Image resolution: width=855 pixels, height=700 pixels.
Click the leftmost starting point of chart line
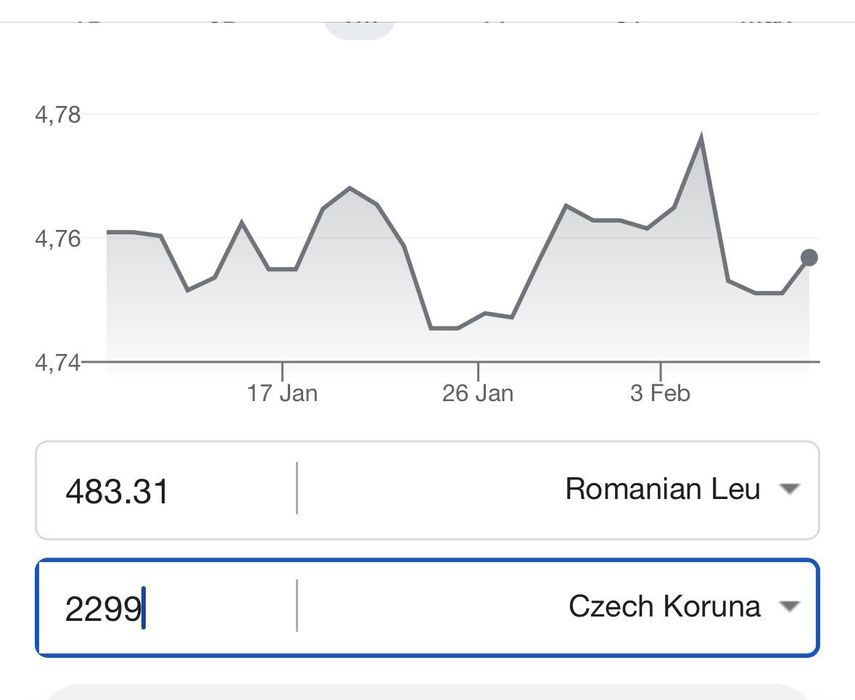pos(108,232)
